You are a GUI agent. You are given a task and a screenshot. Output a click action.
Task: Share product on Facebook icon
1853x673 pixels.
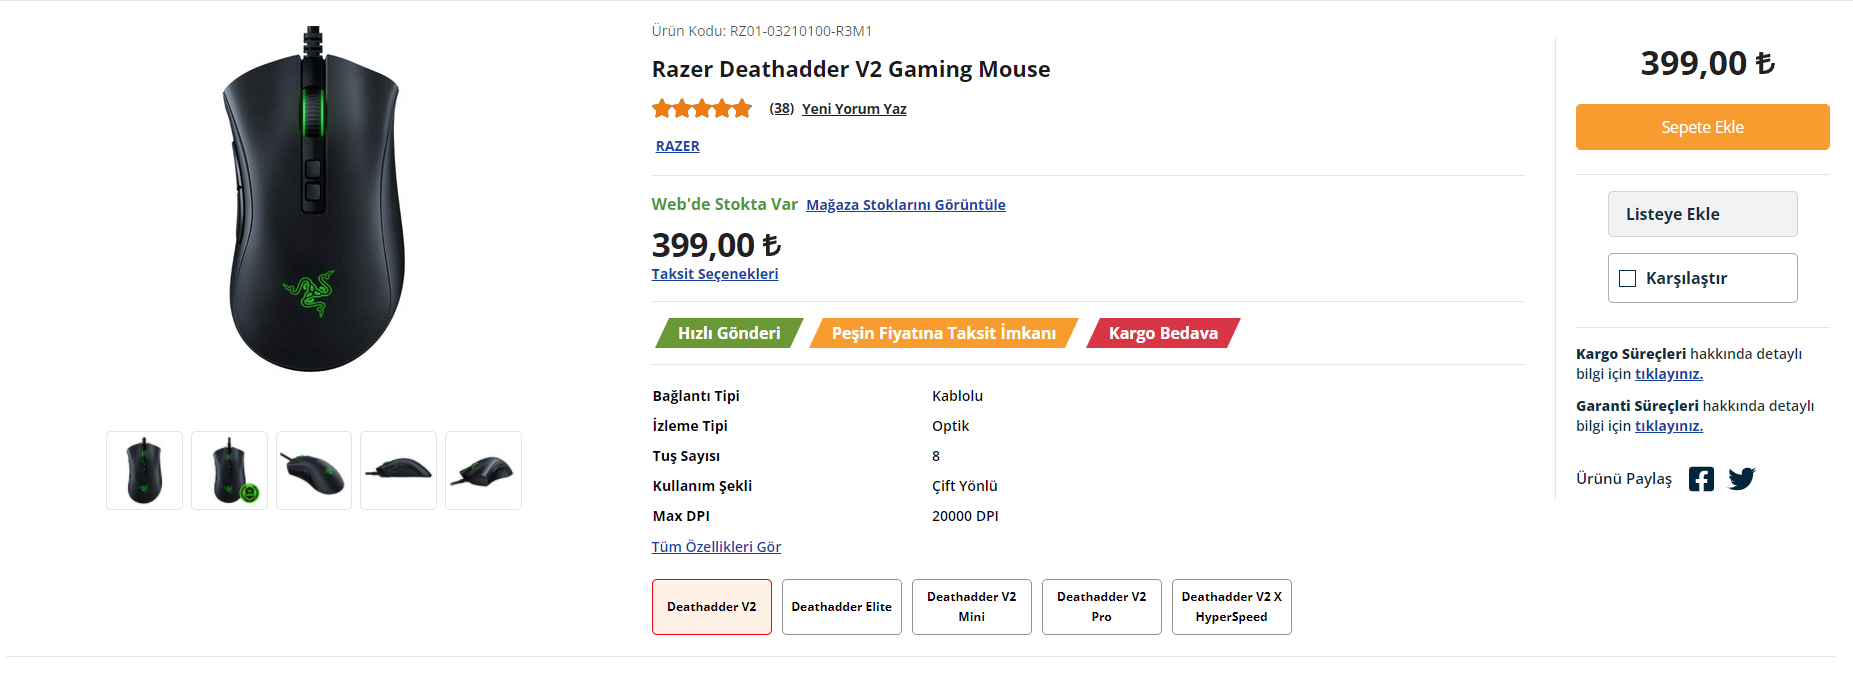[1701, 479]
